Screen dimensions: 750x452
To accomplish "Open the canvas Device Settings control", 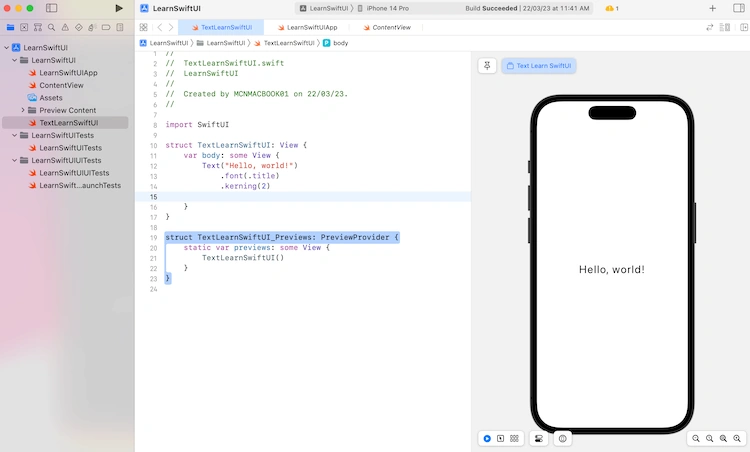I will (539, 438).
